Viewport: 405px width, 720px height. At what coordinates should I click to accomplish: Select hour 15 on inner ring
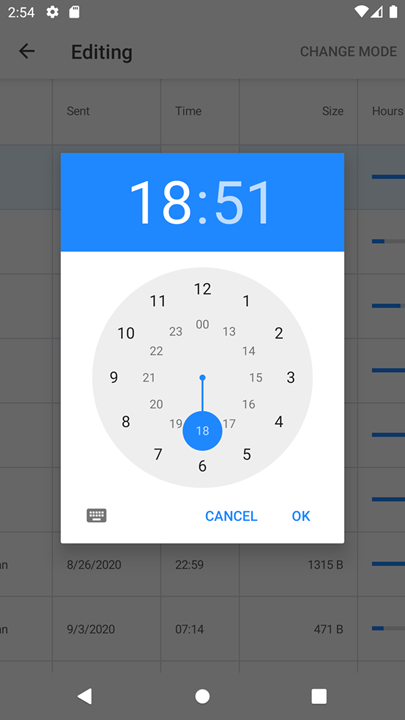pos(256,377)
